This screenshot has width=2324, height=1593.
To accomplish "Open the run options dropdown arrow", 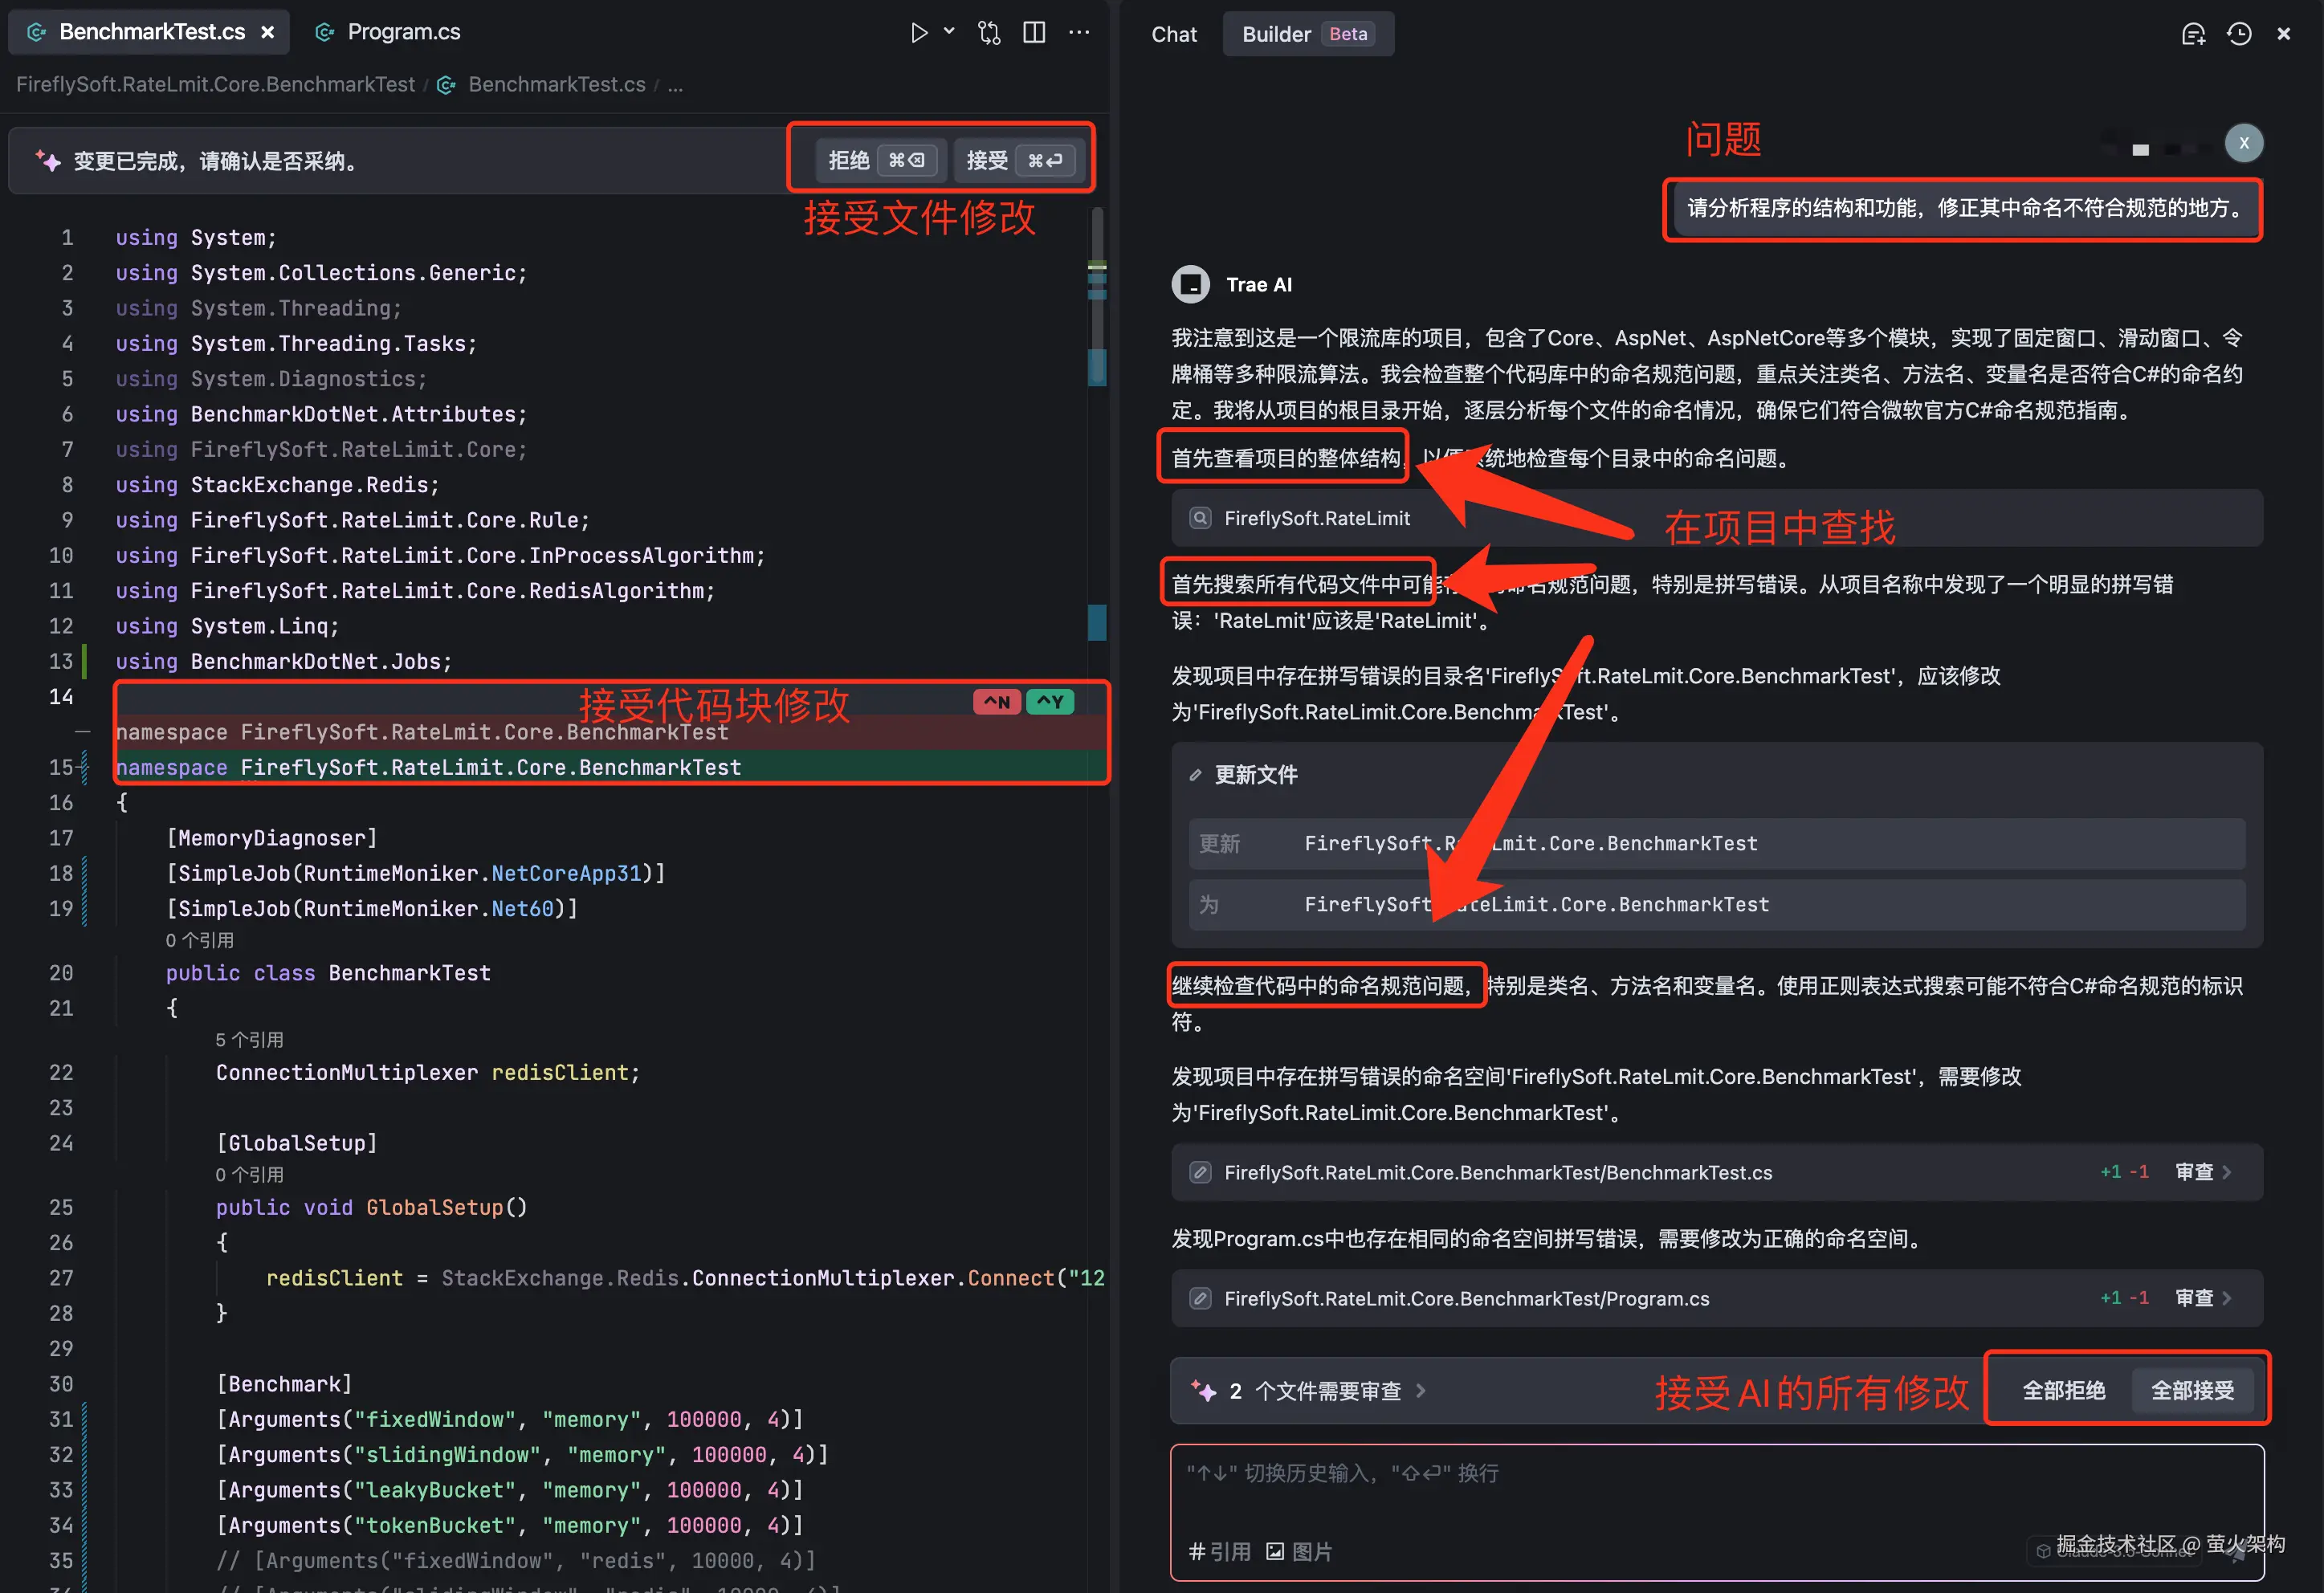I will [x=949, y=32].
